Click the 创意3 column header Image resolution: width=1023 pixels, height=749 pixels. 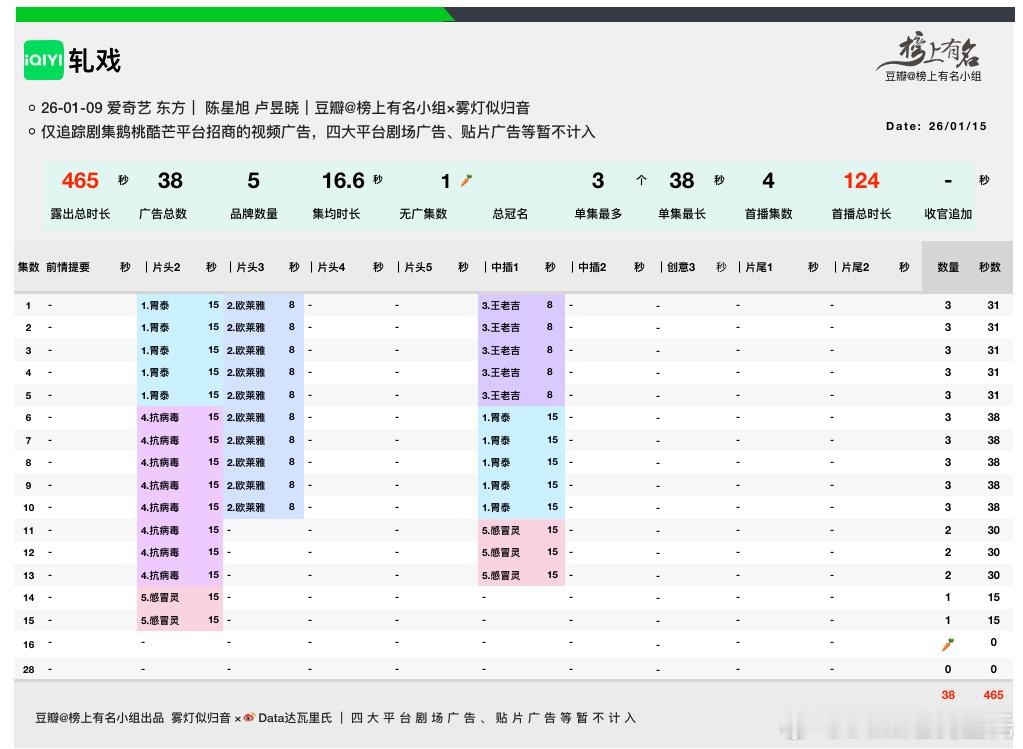point(680,267)
